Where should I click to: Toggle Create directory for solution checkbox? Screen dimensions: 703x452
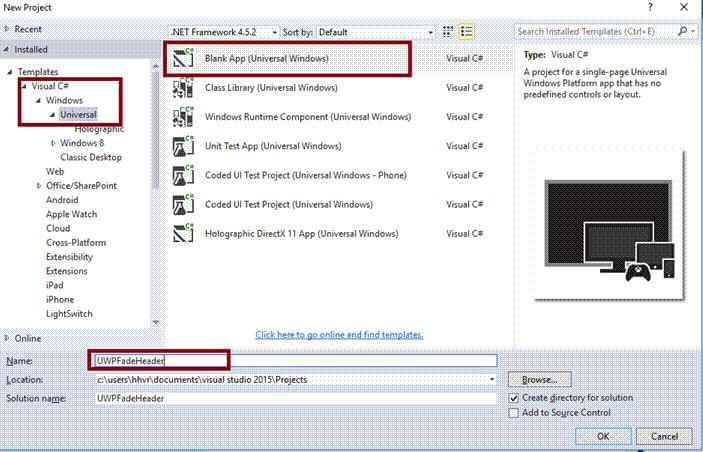tap(514, 398)
